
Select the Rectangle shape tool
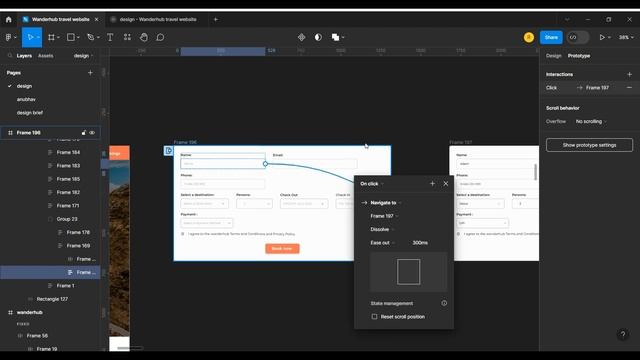[71, 37]
